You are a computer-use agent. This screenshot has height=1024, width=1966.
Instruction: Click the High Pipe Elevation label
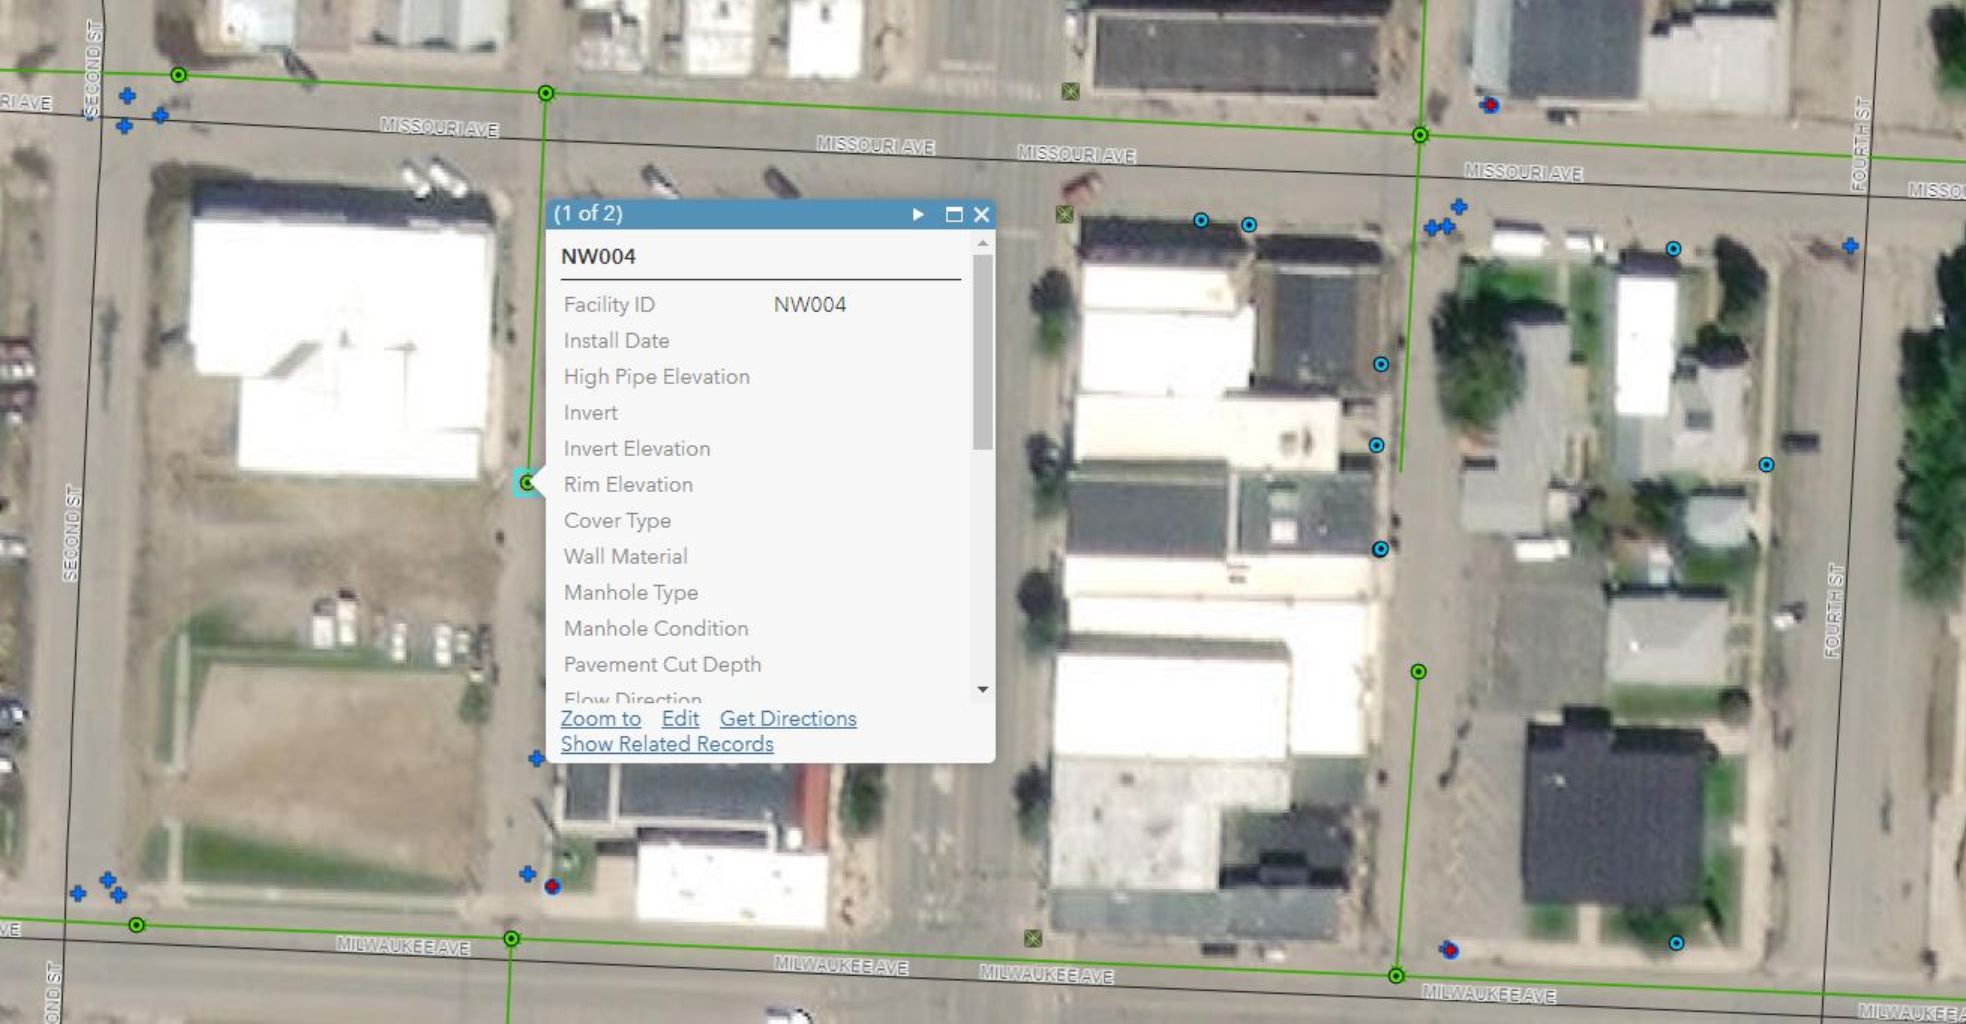pos(656,377)
